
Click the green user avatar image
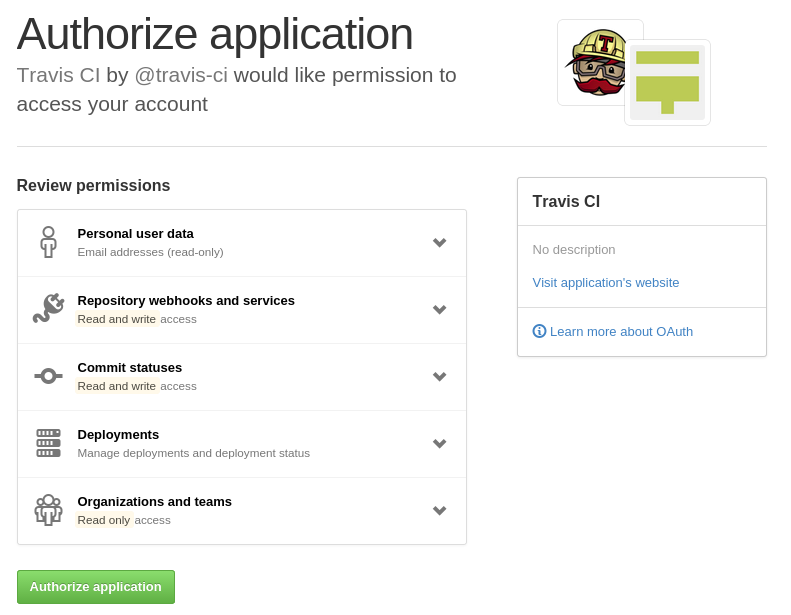667,82
